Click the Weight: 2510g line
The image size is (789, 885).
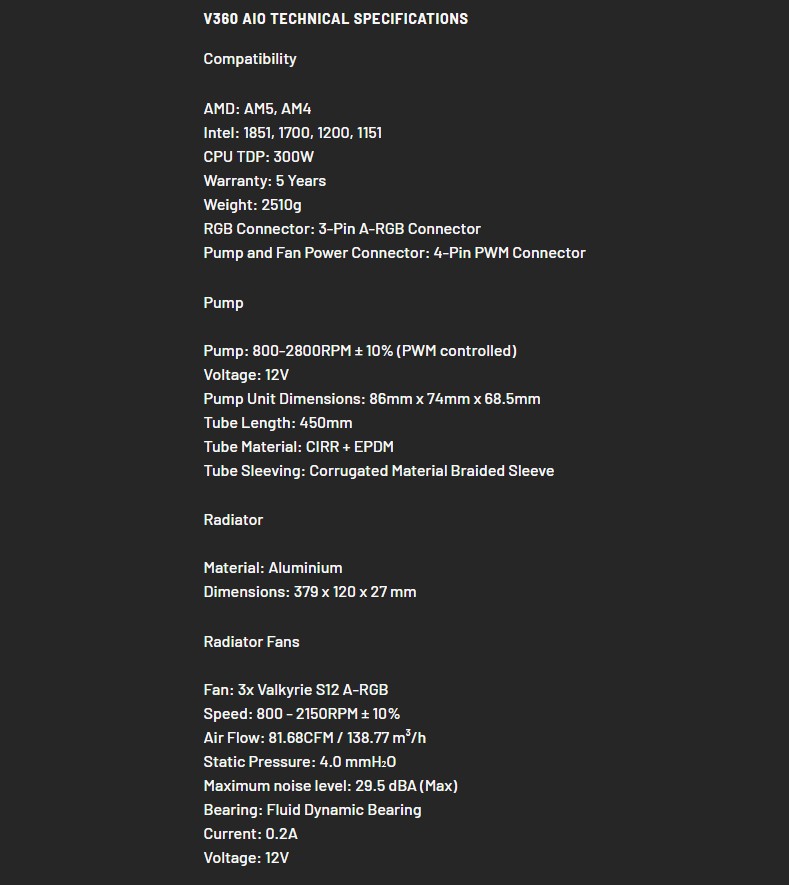(252, 205)
